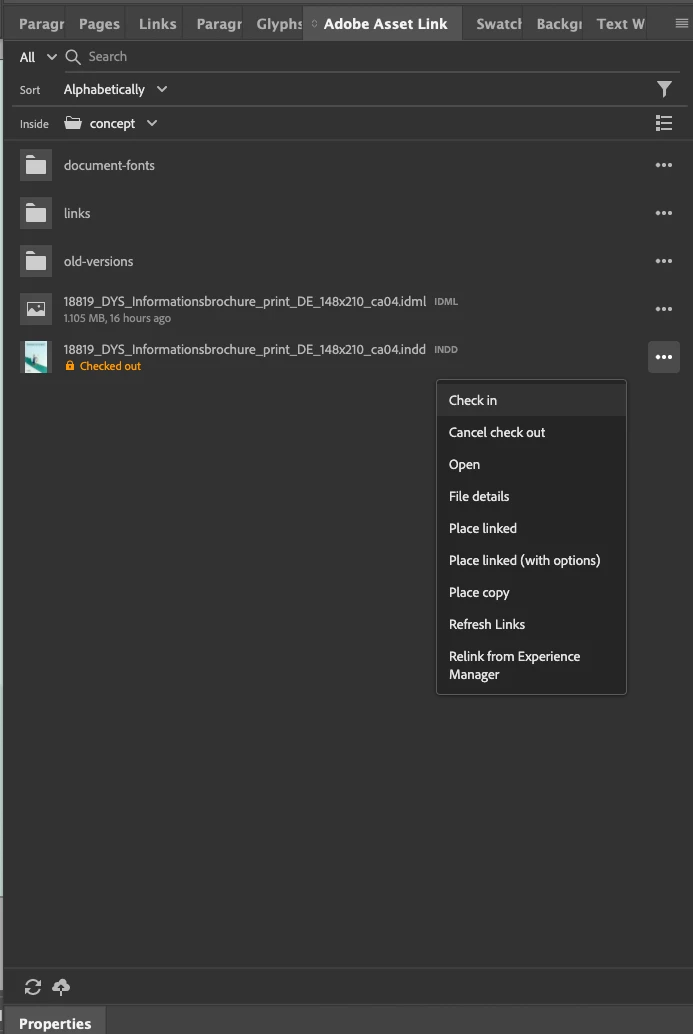Click the IDML file image icon

(x=36, y=309)
